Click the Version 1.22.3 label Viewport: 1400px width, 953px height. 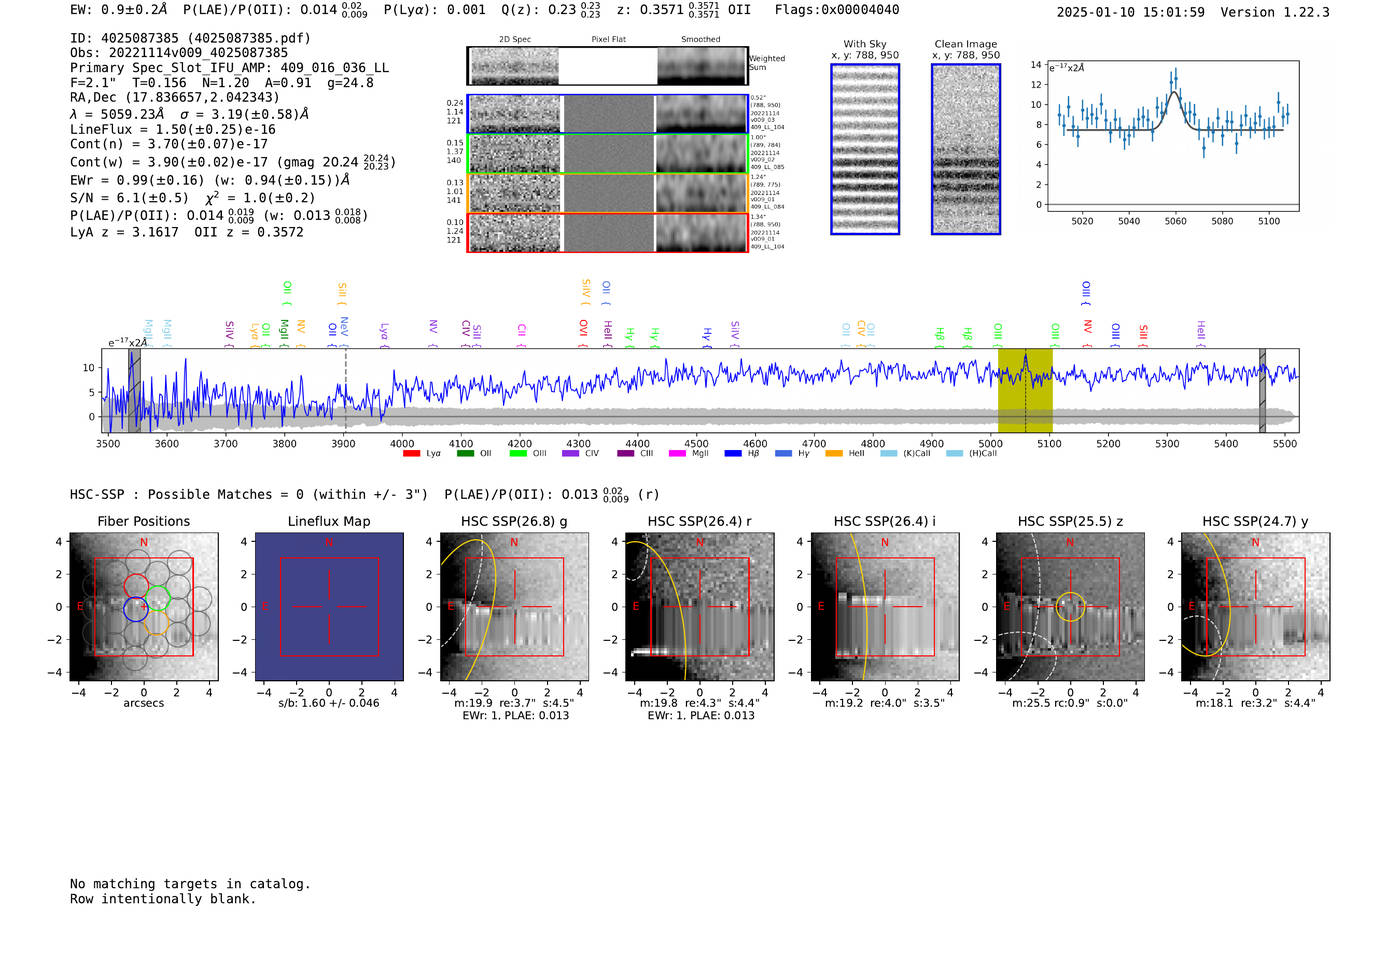click(1275, 13)
